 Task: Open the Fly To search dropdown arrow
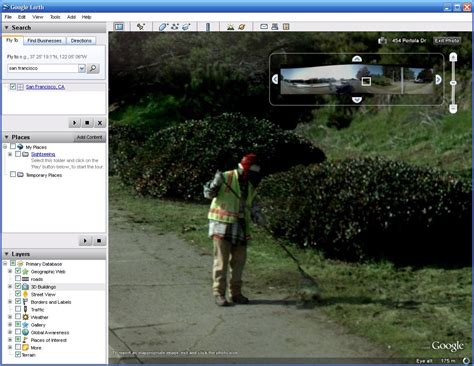[x=82, y=68]
